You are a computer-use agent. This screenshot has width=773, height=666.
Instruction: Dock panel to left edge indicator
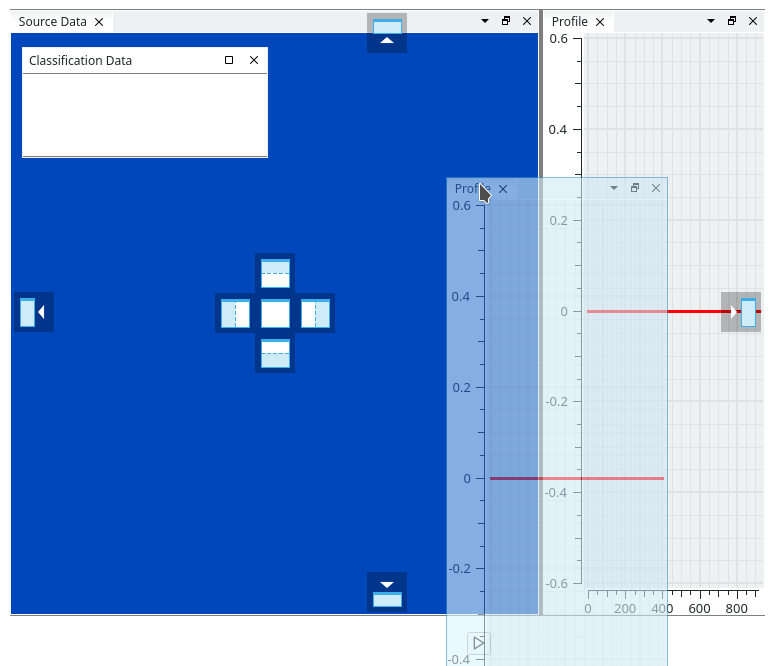(x=34, y=312)
